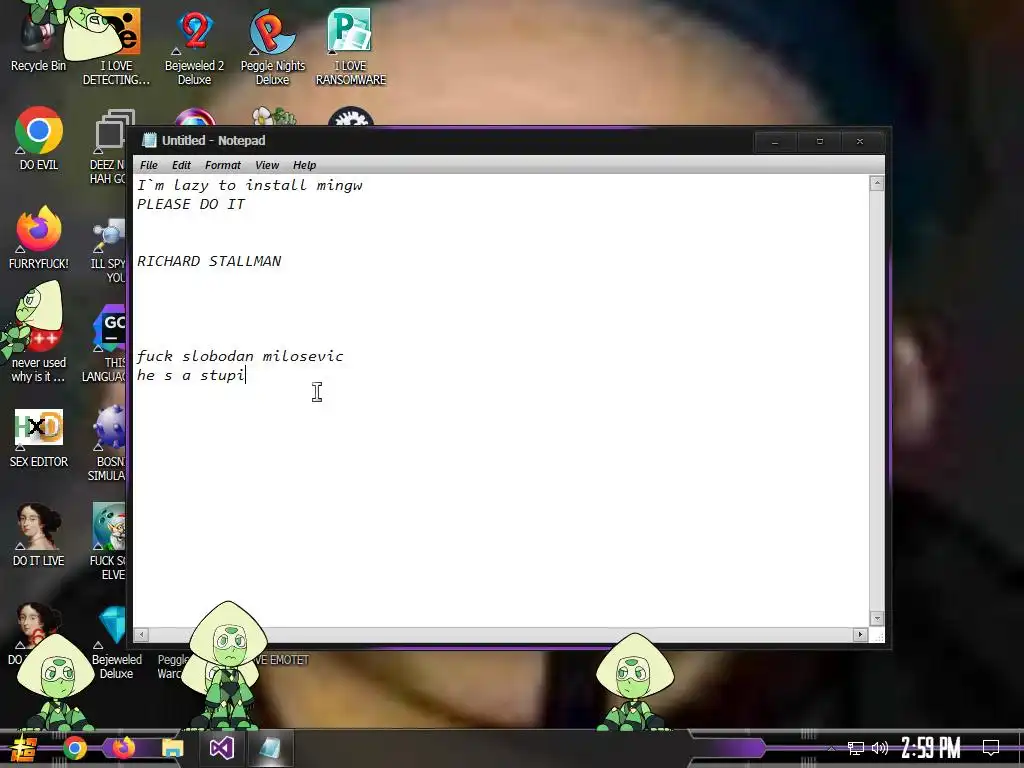
Task: Select the DO IT LIVE portrait icon
Action: (x=39, y=534)
